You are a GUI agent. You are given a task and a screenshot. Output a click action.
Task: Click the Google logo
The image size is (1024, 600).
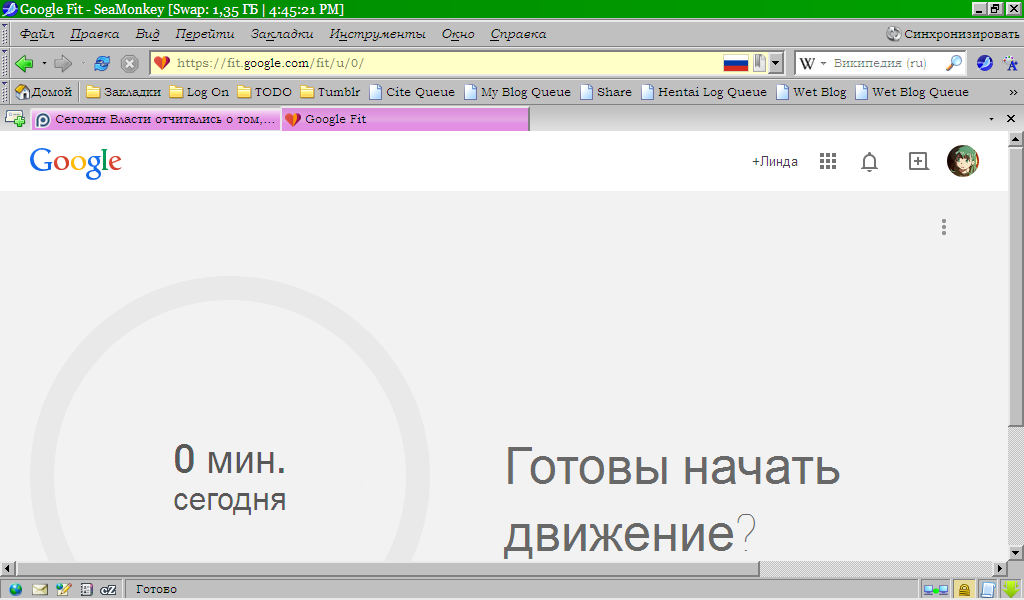point(75,163)
